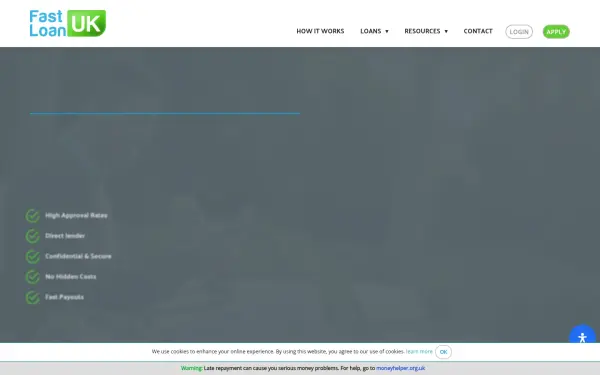Click the Direct lender text

click(65, 236)
